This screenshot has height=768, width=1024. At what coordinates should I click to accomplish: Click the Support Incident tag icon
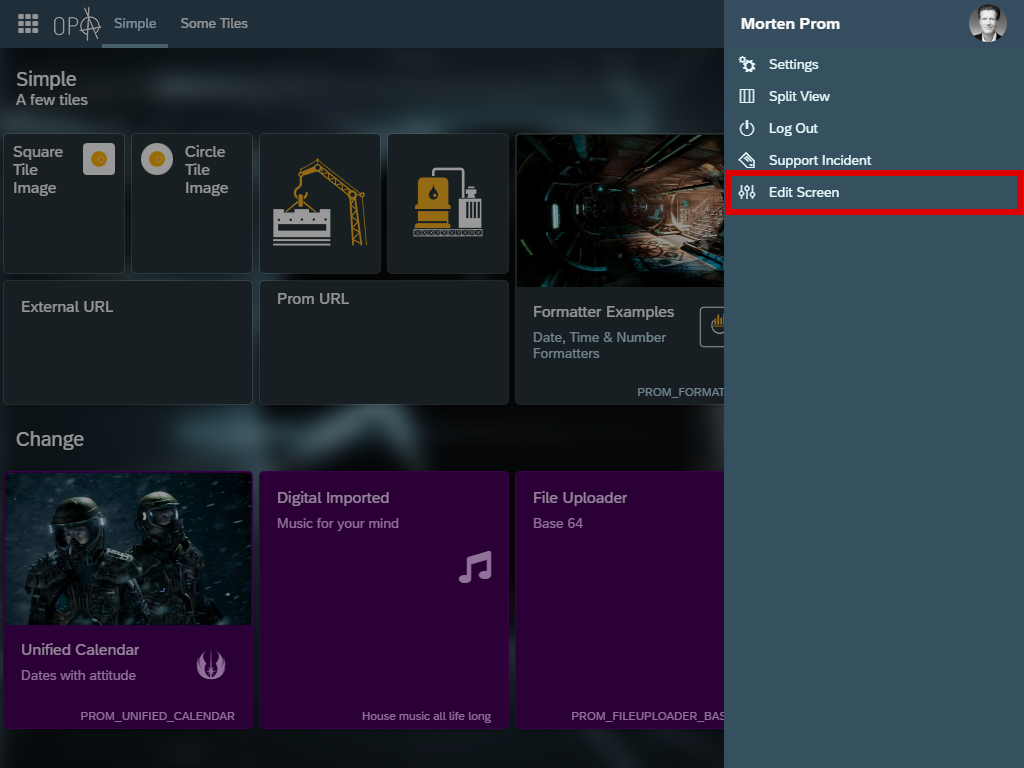click(x=747, y=160)
